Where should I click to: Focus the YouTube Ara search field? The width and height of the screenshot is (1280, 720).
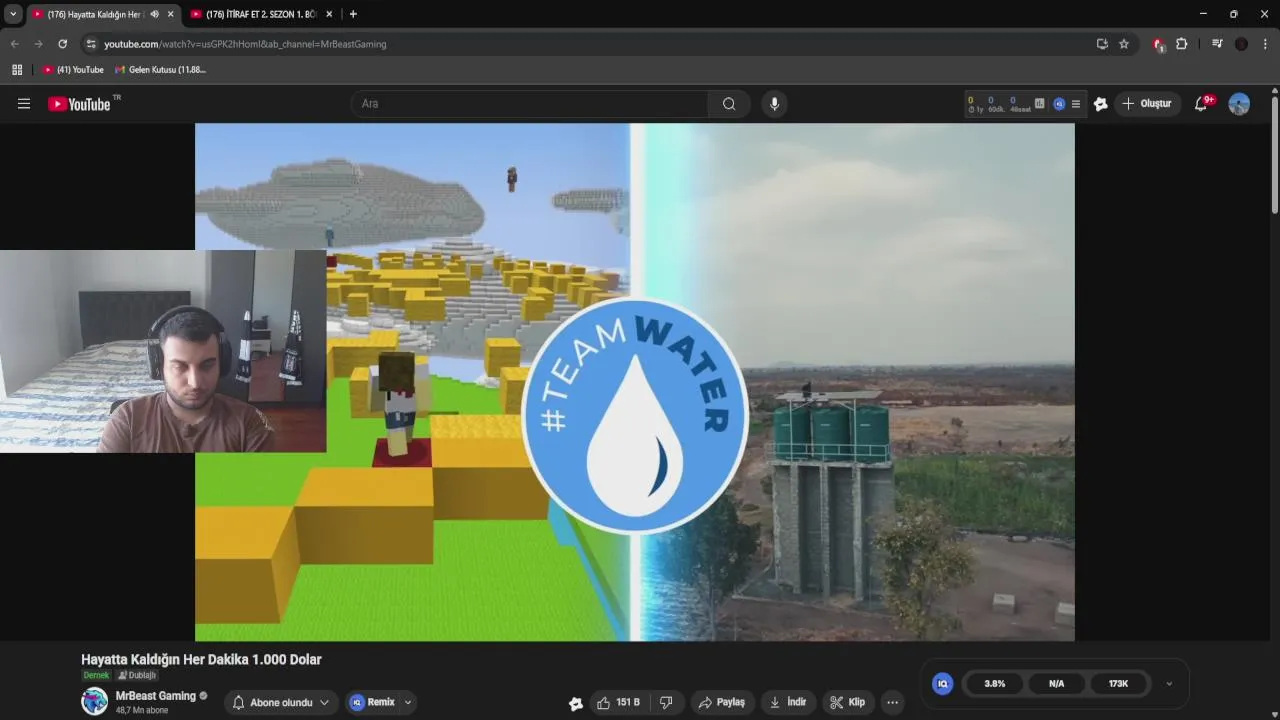tap(530, 104)
